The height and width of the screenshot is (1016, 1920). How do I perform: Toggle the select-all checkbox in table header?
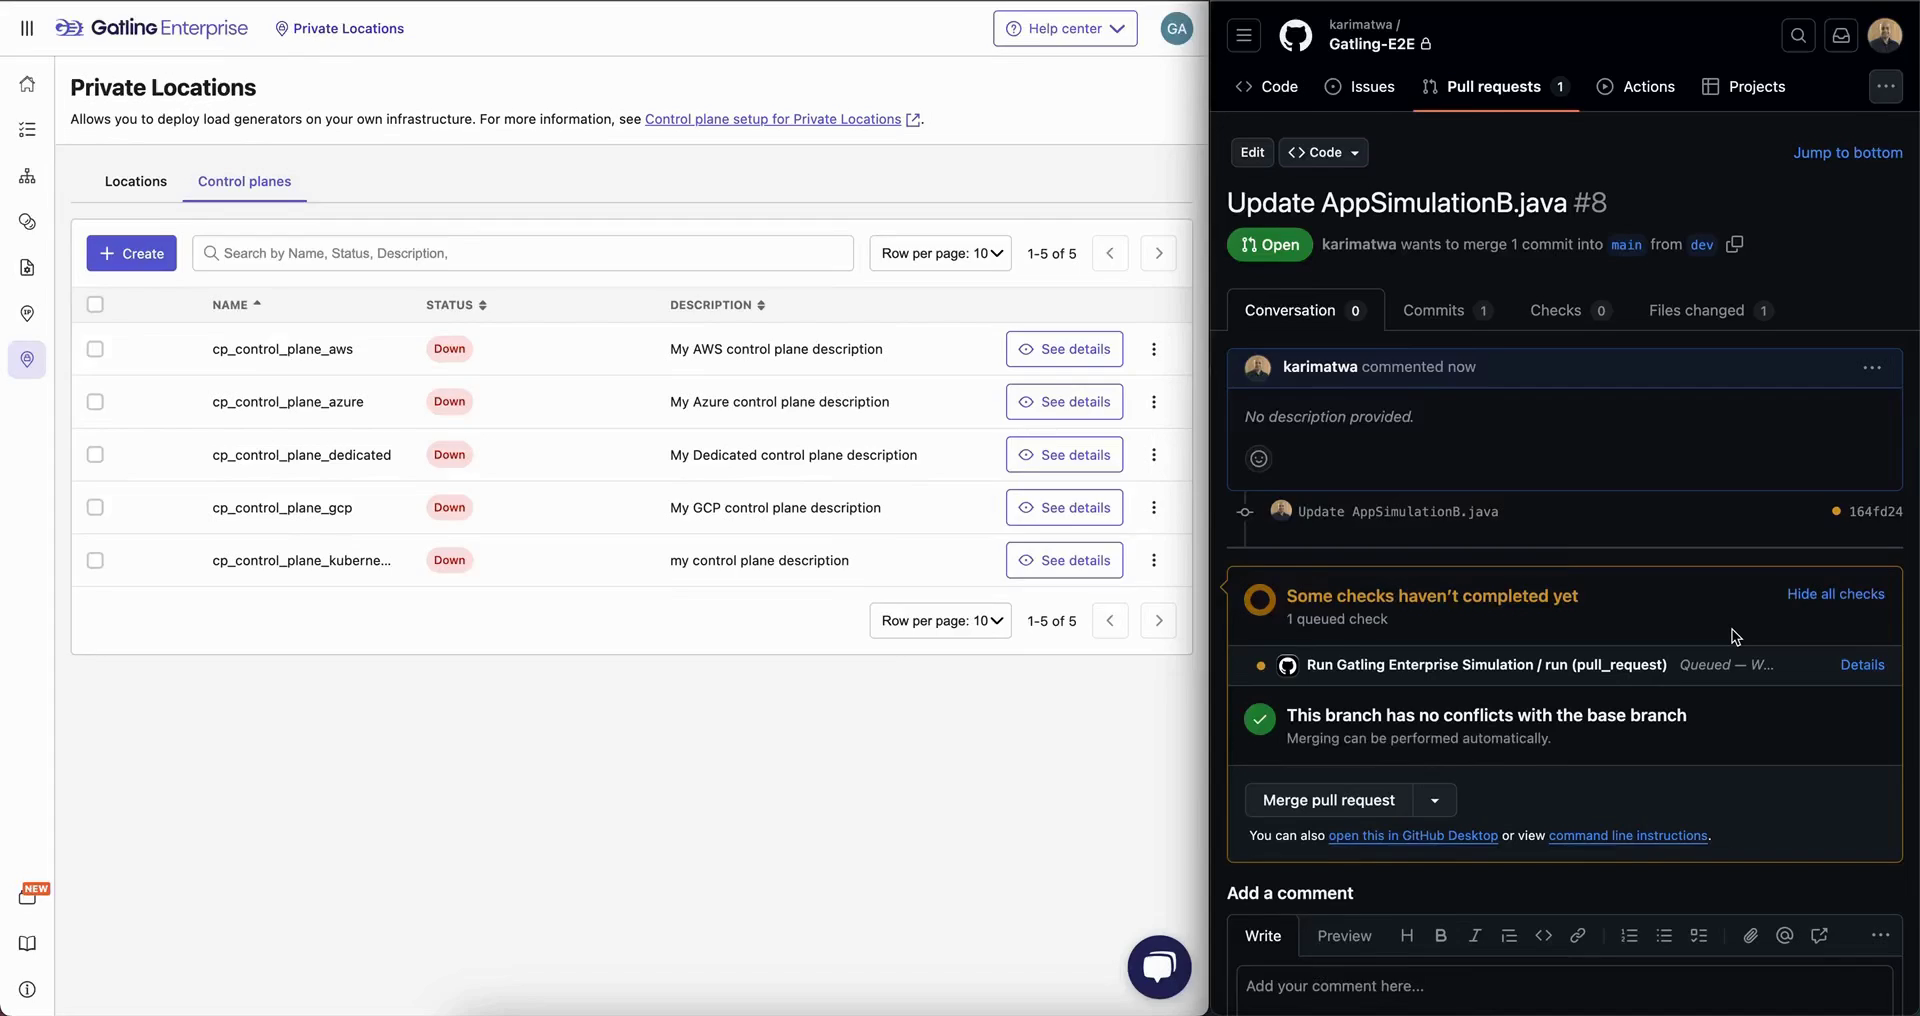(x=95, y=305)
